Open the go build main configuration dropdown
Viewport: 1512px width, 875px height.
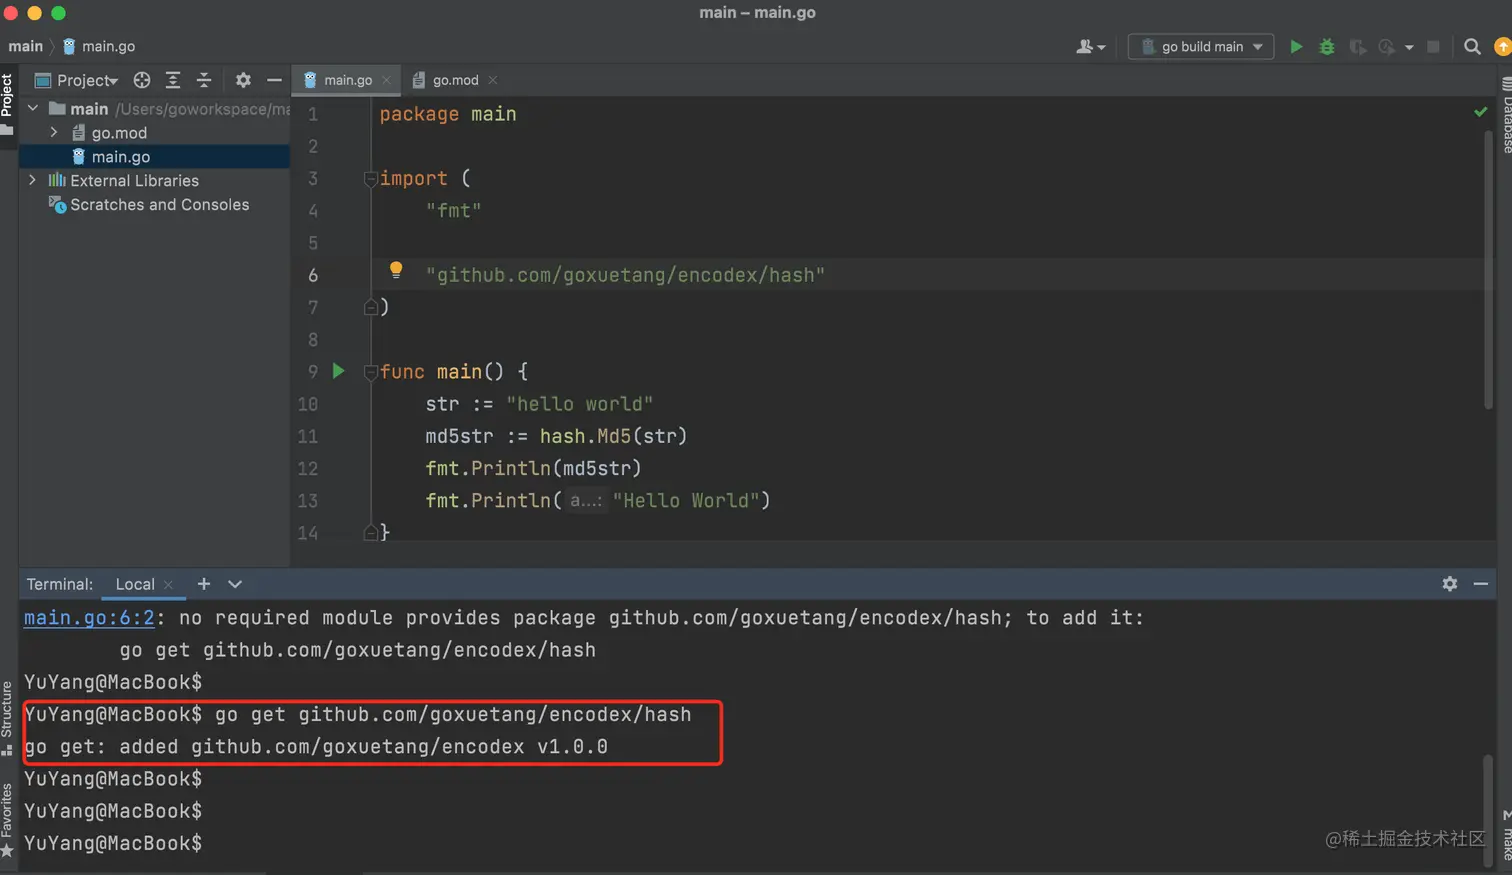pos(1201,46)
